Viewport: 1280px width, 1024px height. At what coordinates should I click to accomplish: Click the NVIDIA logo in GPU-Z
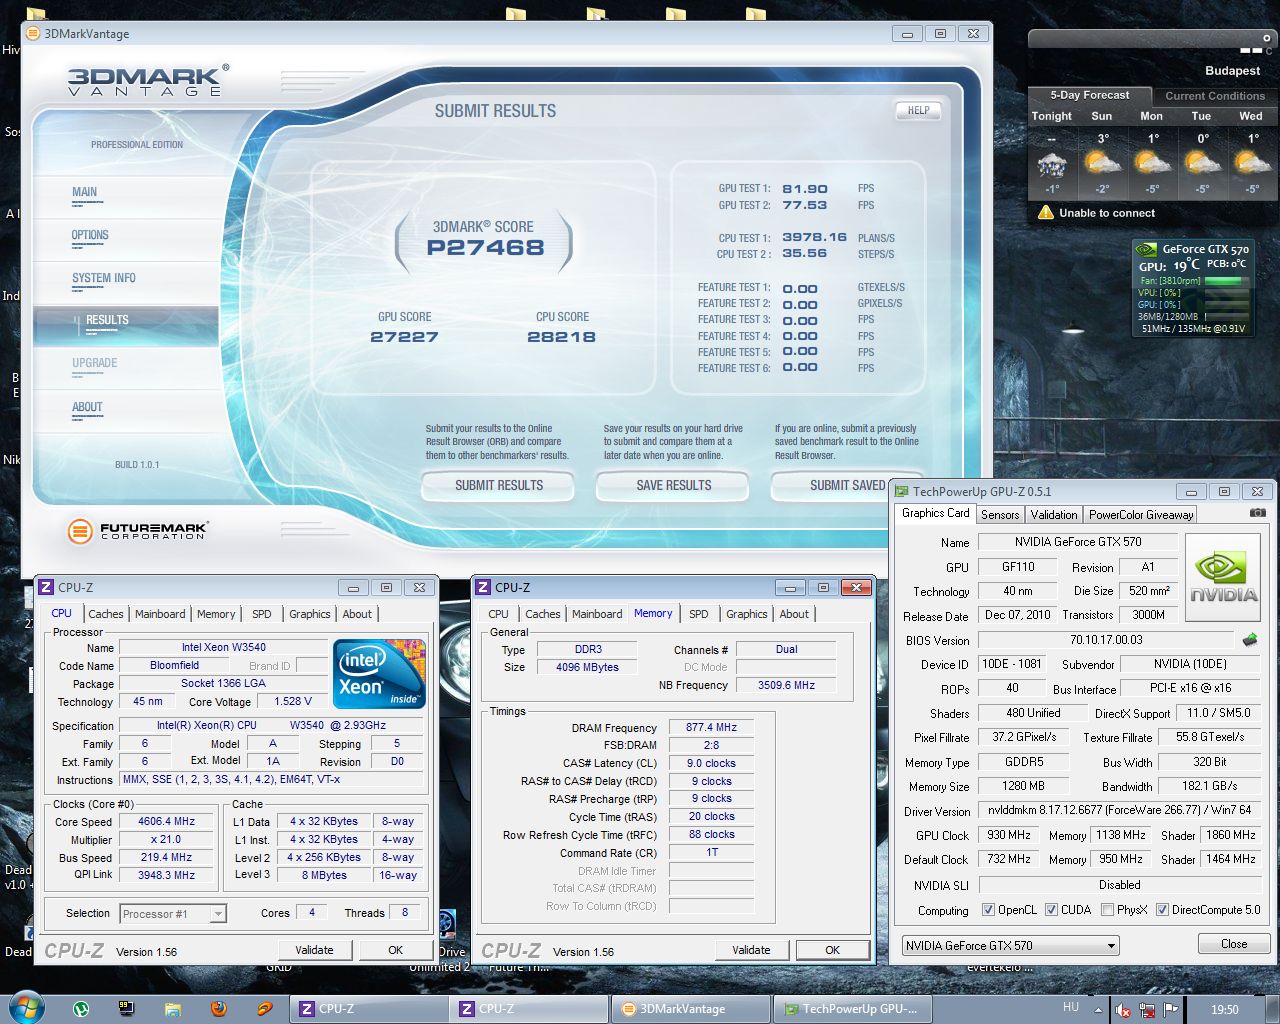point(1223,577)
